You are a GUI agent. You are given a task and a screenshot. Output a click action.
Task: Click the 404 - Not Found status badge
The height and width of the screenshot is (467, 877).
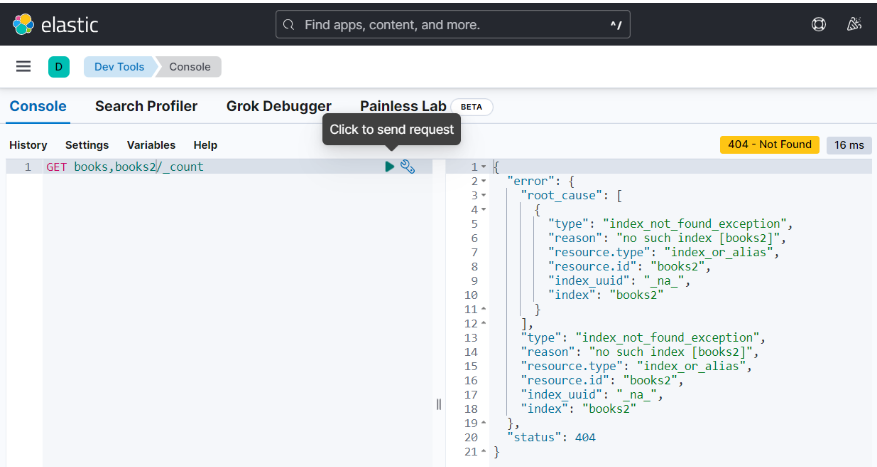click(770, 145)
